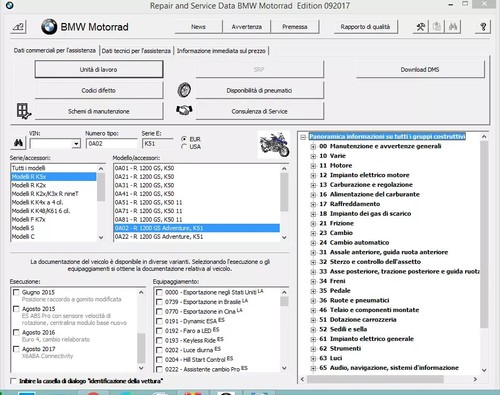Click the scrollbar thumb in Esecuzione list
The image size is (500, 395).
[x=141, y=348]
